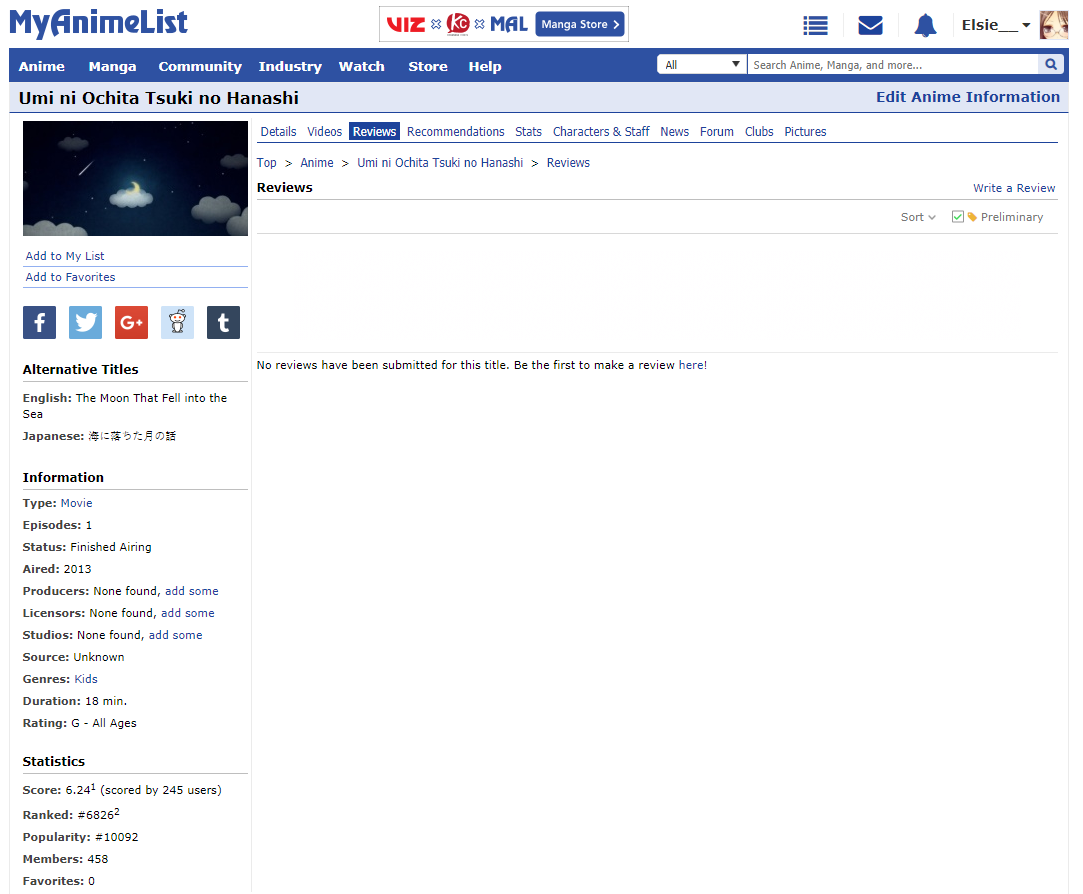The height and width of the screenshot is (894, 1083).
Task: Click Edit Anime Information
Action: click(967, 97)
